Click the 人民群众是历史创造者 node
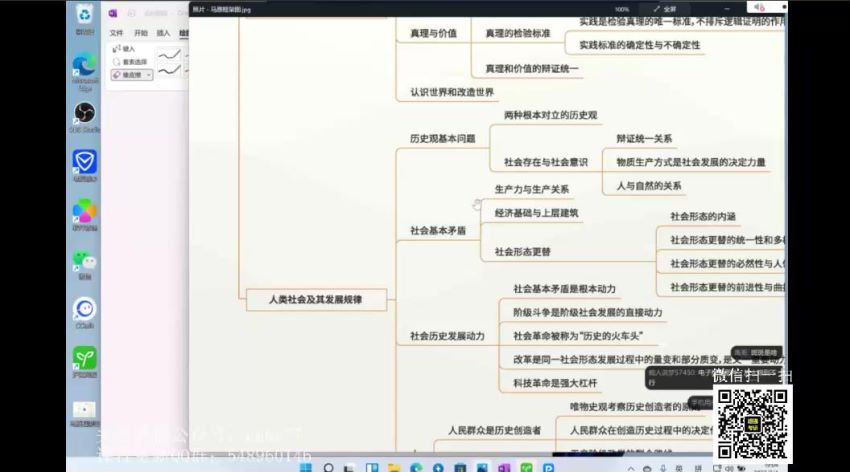 494,431
